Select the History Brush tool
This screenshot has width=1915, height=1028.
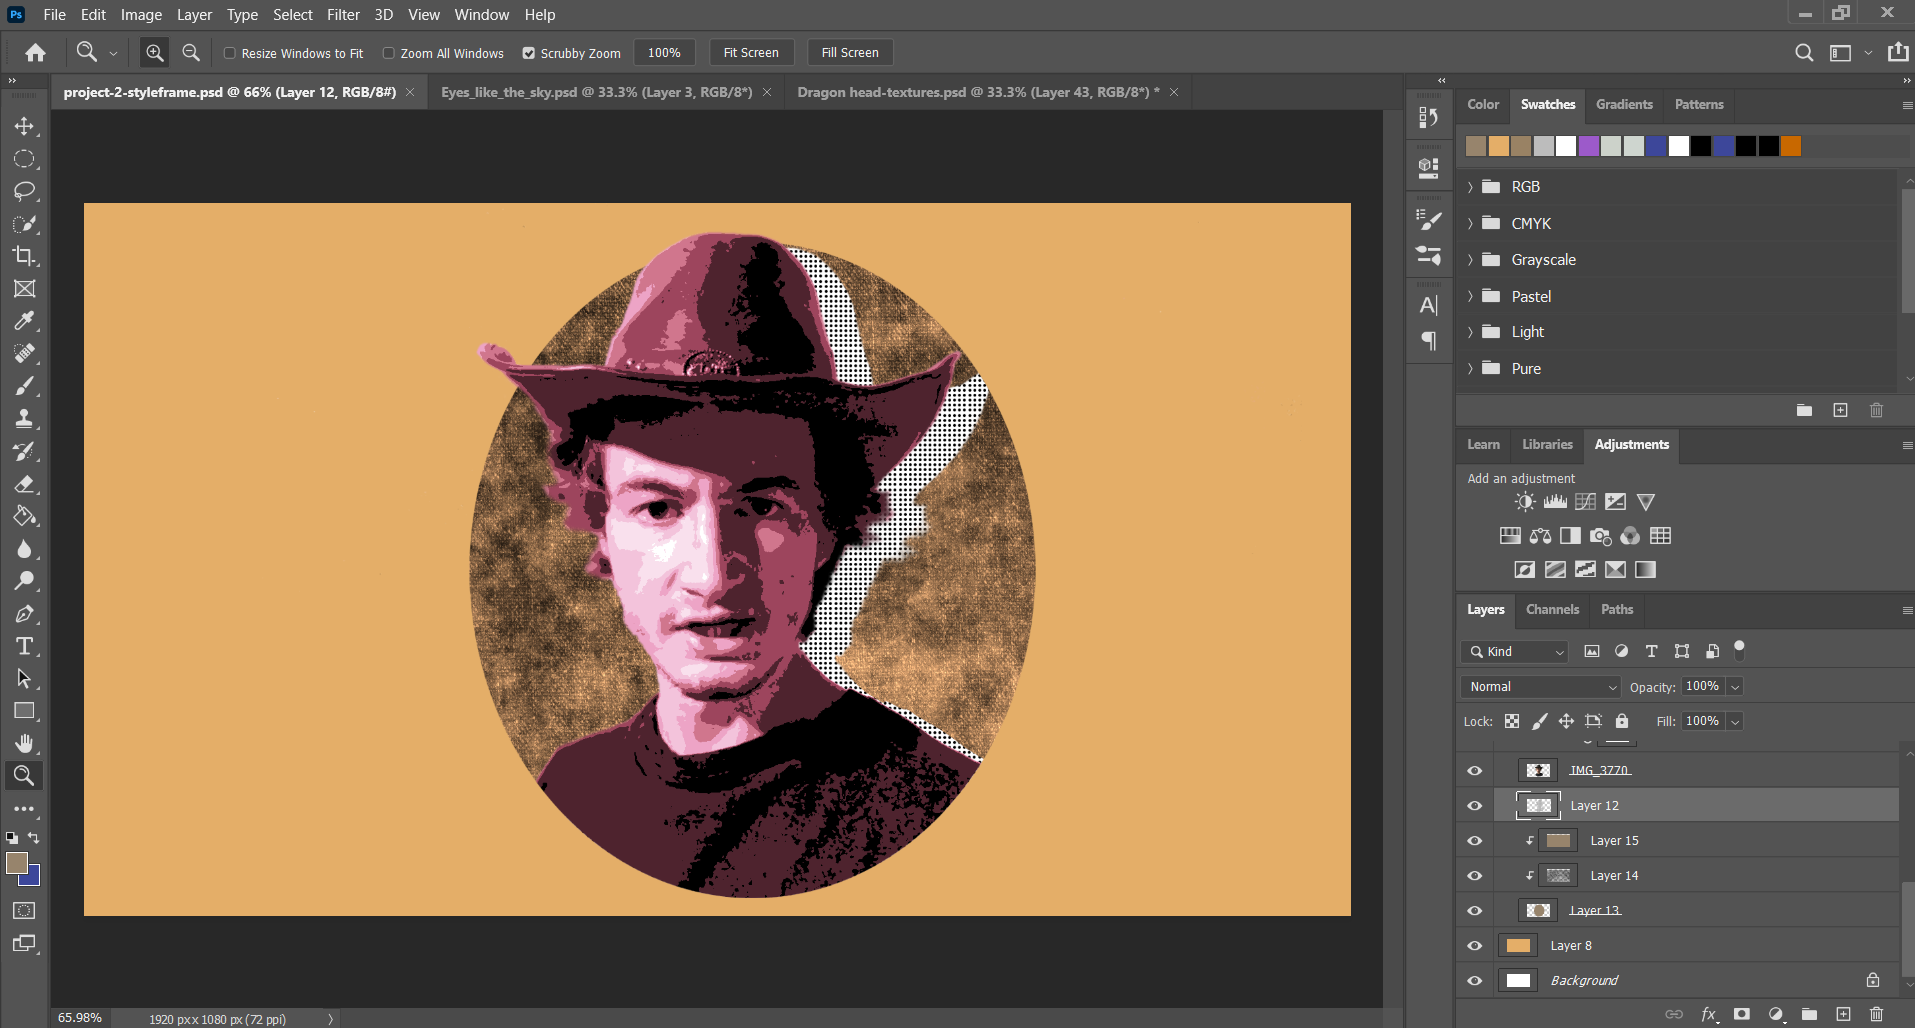24,451
